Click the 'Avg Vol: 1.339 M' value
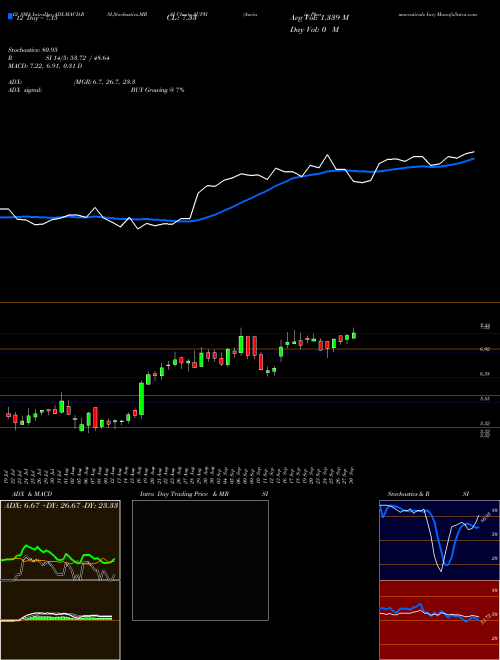500x660 pixels. pyautogui.click(x=319, y=18)
